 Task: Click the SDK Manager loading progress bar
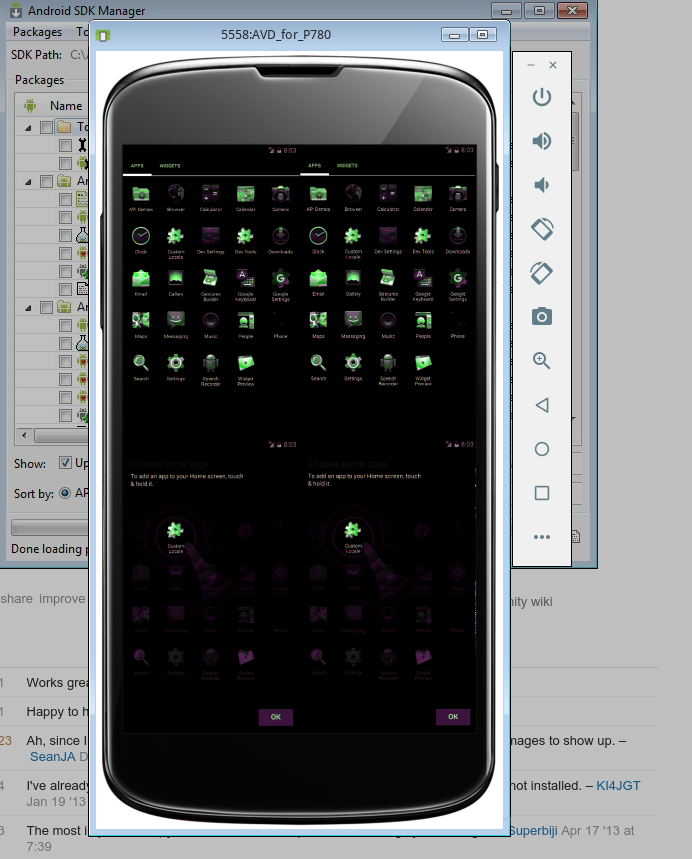(x=50, y=527)
